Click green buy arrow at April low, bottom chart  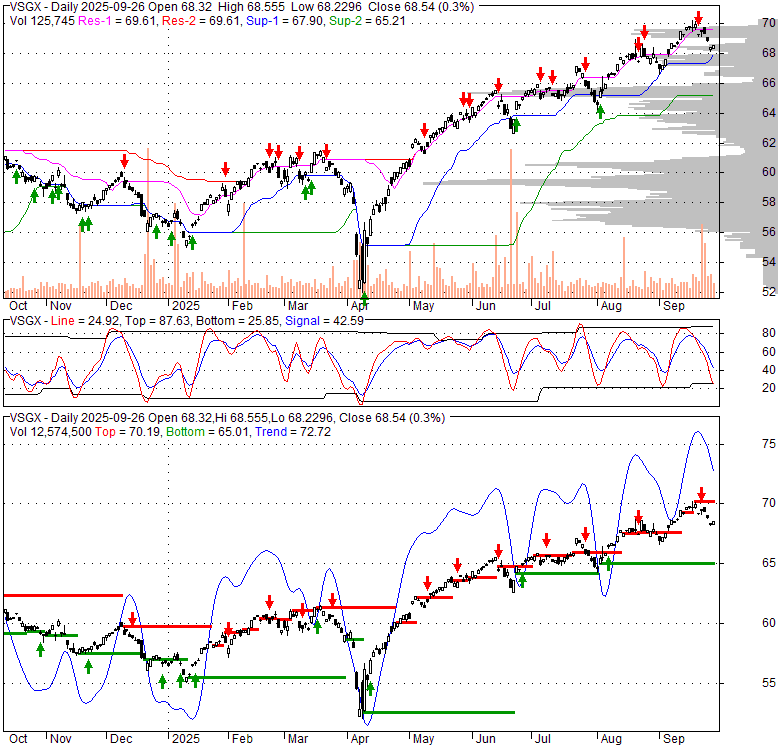pyautogui.click(x=370, y=689)
